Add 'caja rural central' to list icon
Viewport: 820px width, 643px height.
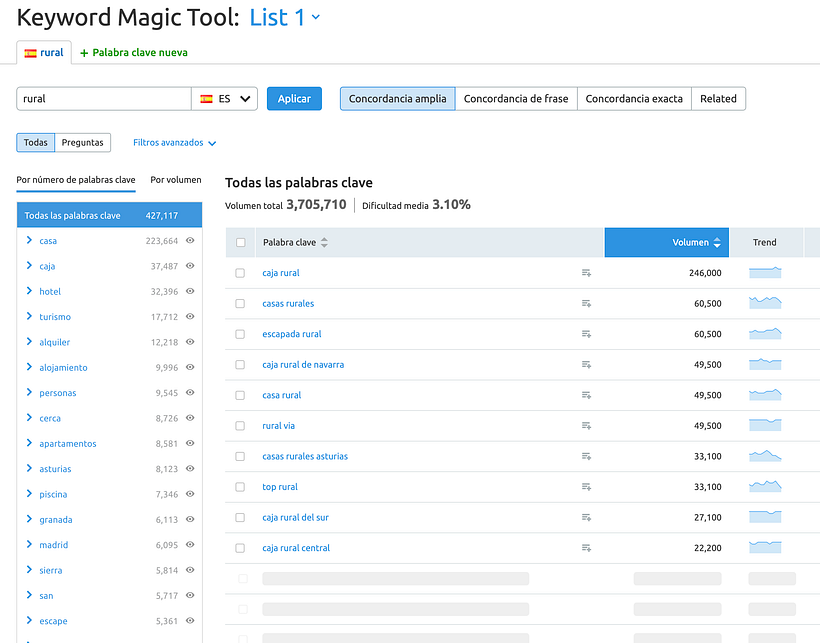(x=586, y=548)
